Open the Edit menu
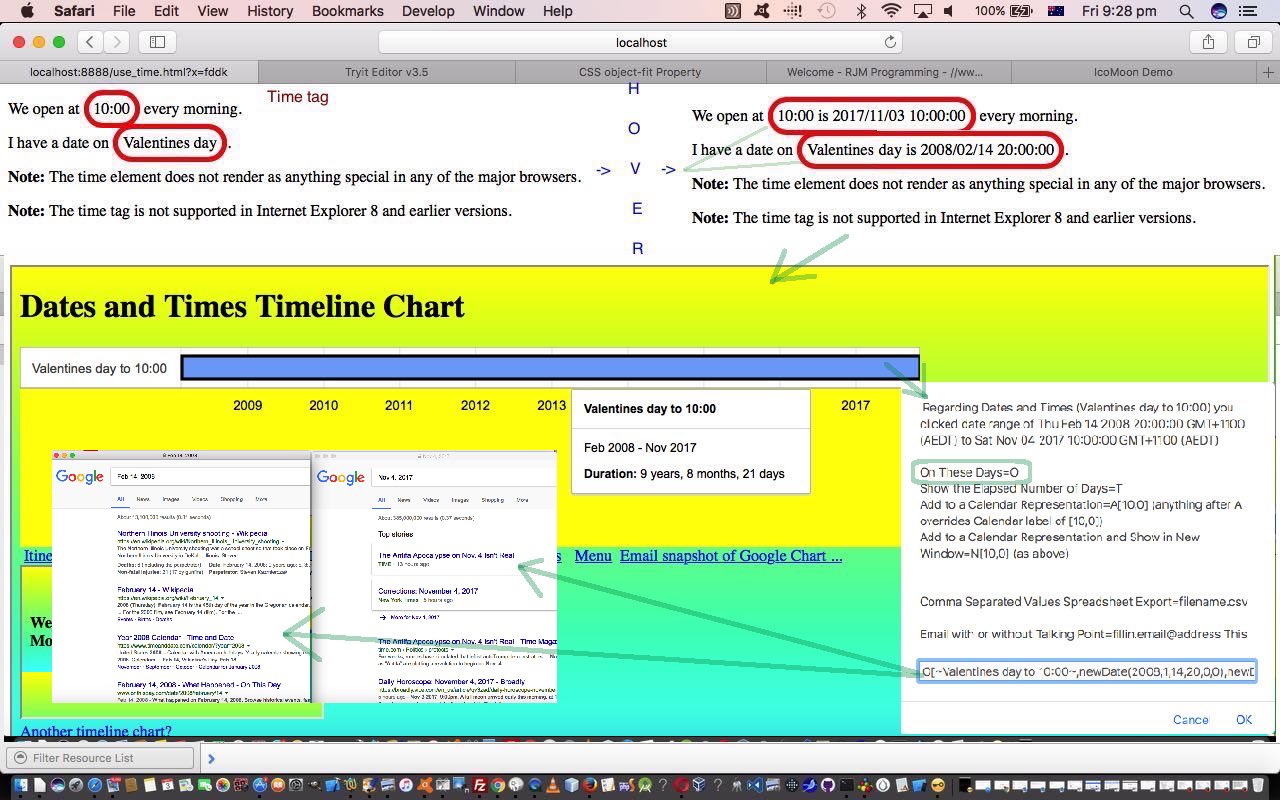The width and height of the screenshot is (1280, 800). pyautogui.click(x=166, y=11)
